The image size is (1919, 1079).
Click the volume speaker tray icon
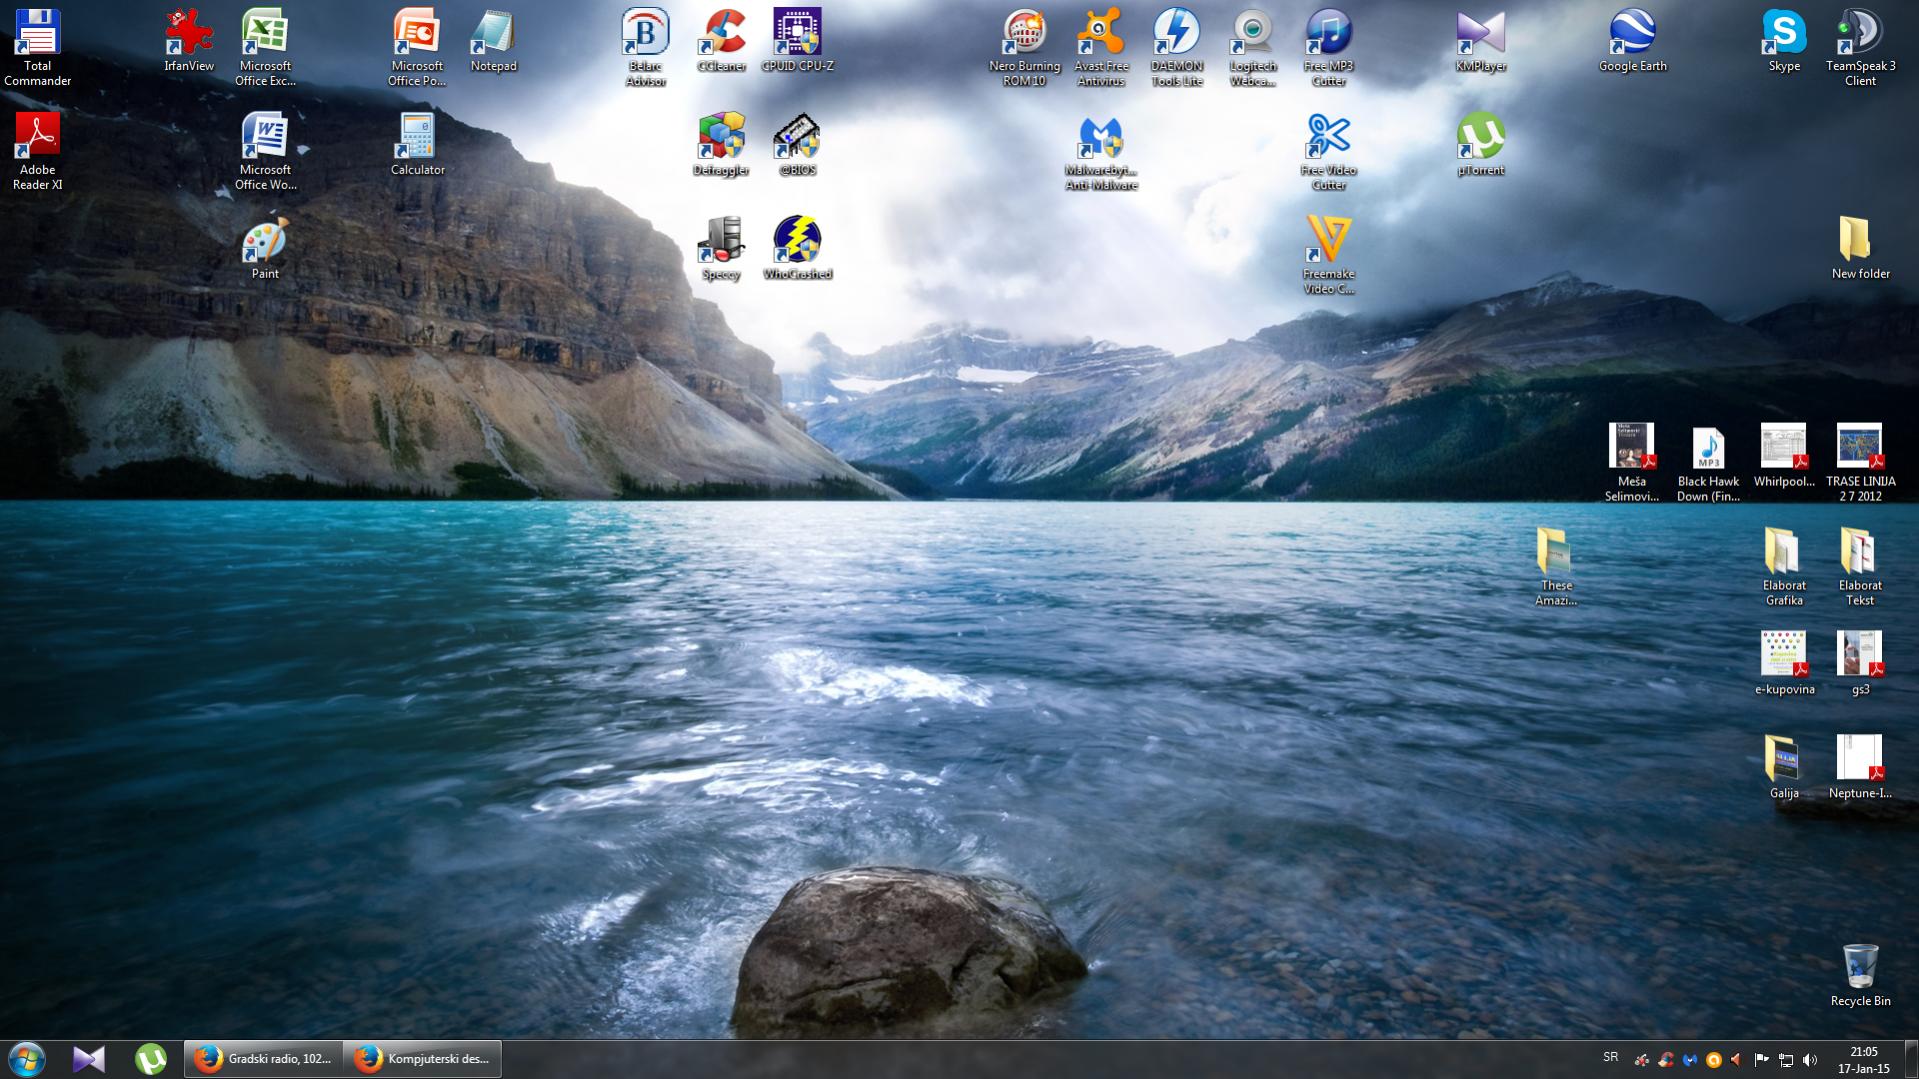1810,1060
